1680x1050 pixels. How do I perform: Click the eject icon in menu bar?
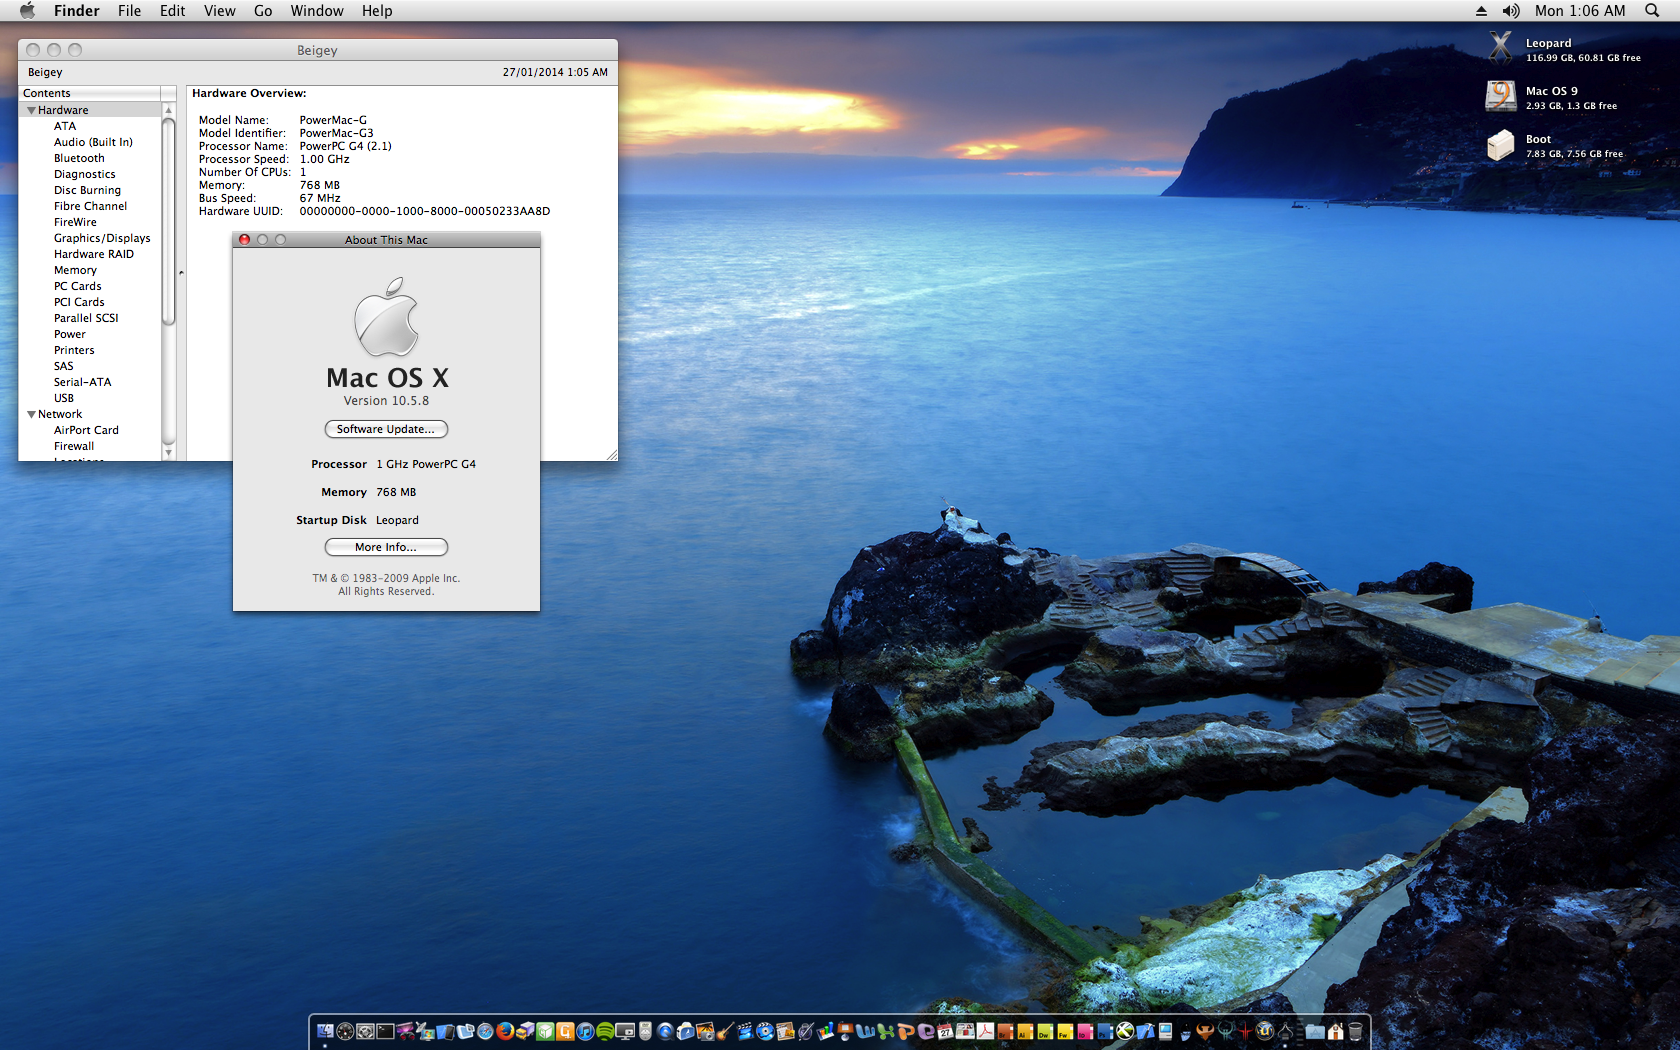coord(1481,11)
